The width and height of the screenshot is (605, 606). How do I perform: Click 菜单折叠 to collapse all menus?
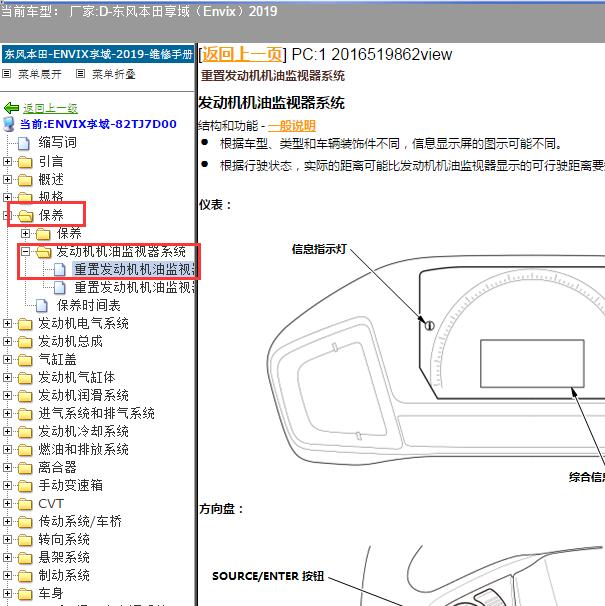tap(114, 74)
